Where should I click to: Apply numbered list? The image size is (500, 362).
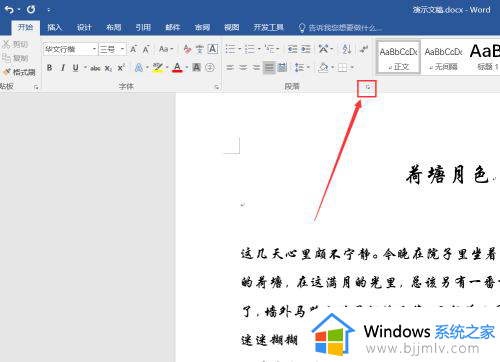pyautogui.click(x=250, y=49)
